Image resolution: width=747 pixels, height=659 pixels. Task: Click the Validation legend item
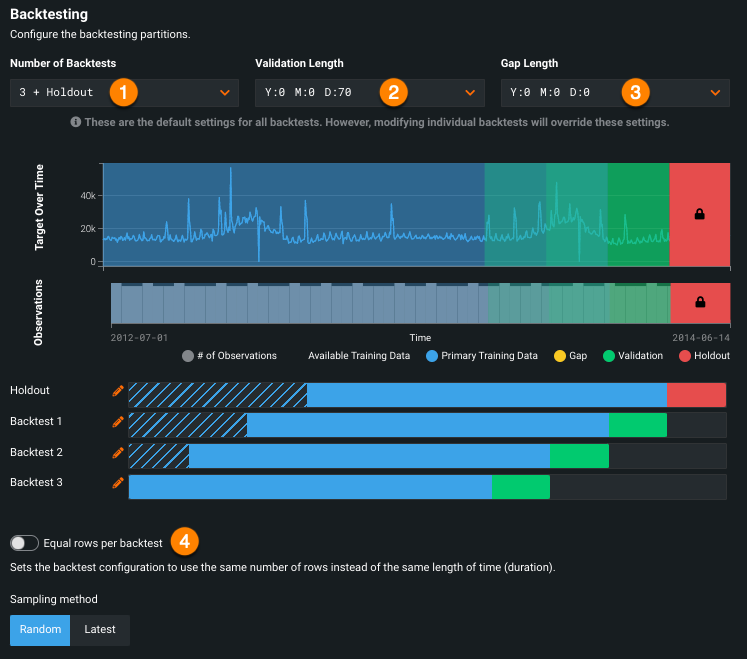click(632, 356)
